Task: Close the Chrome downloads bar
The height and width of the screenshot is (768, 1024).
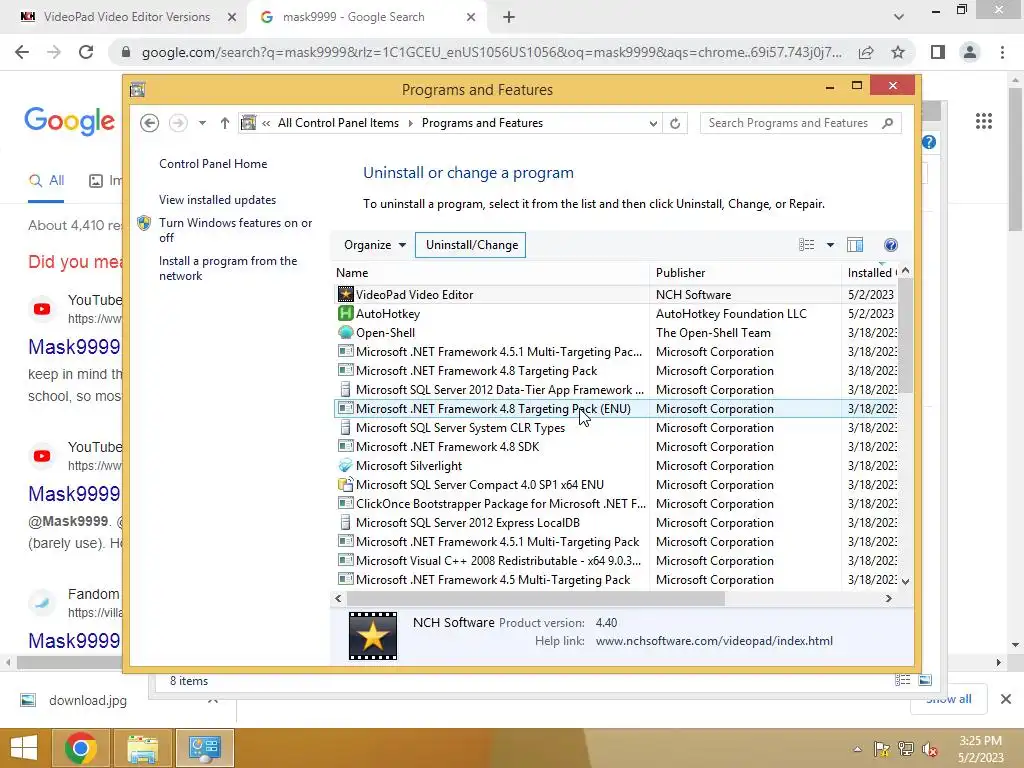Action: [x=1006, y=699]
